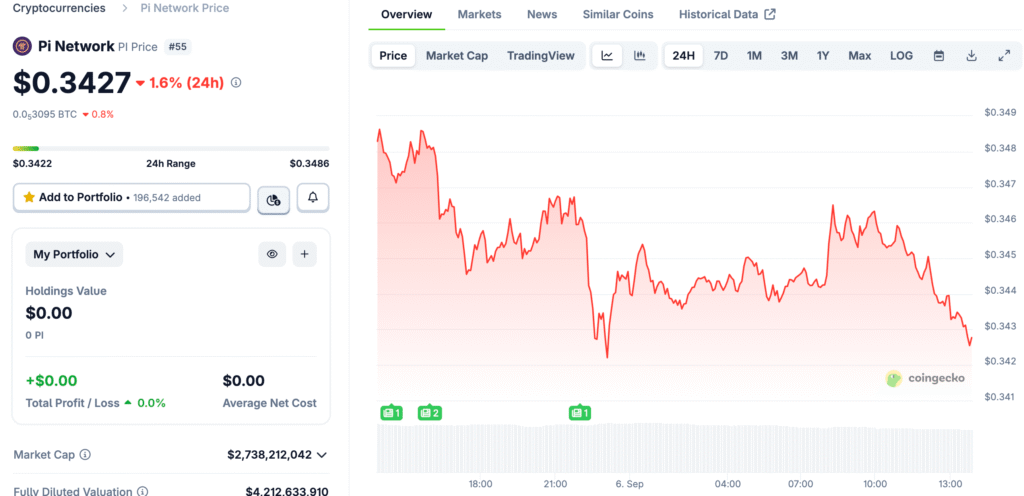Image resolution: width=1024 pixels, height=496 pixels.
Task: Click the $2,738,212,042 market cap value
Action: [x=269, y=454]
